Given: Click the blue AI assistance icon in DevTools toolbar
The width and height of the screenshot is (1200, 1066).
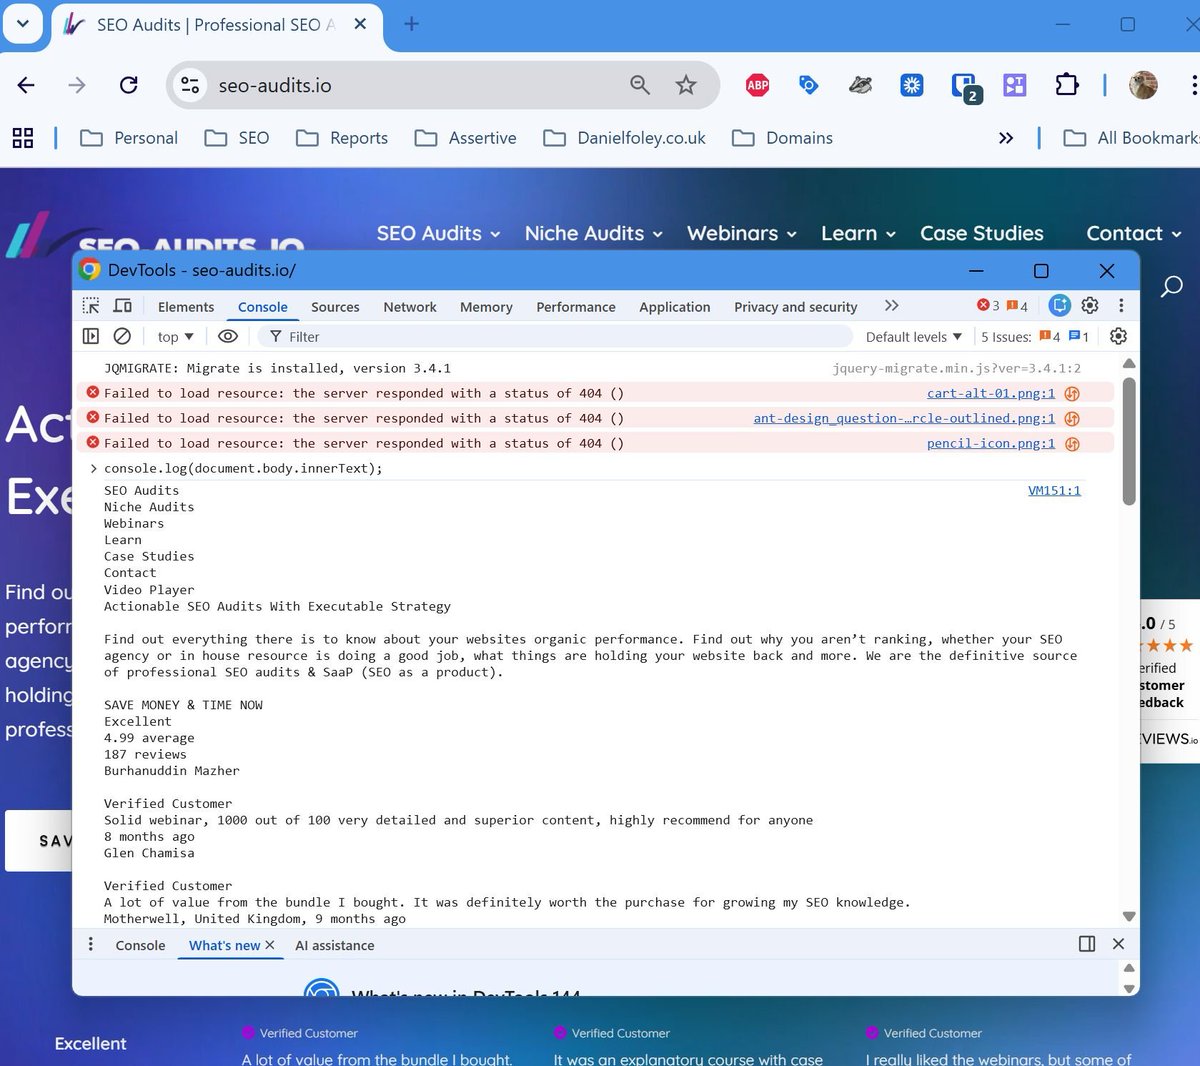Looking at the screenshot, I should tap(1060, 306).
